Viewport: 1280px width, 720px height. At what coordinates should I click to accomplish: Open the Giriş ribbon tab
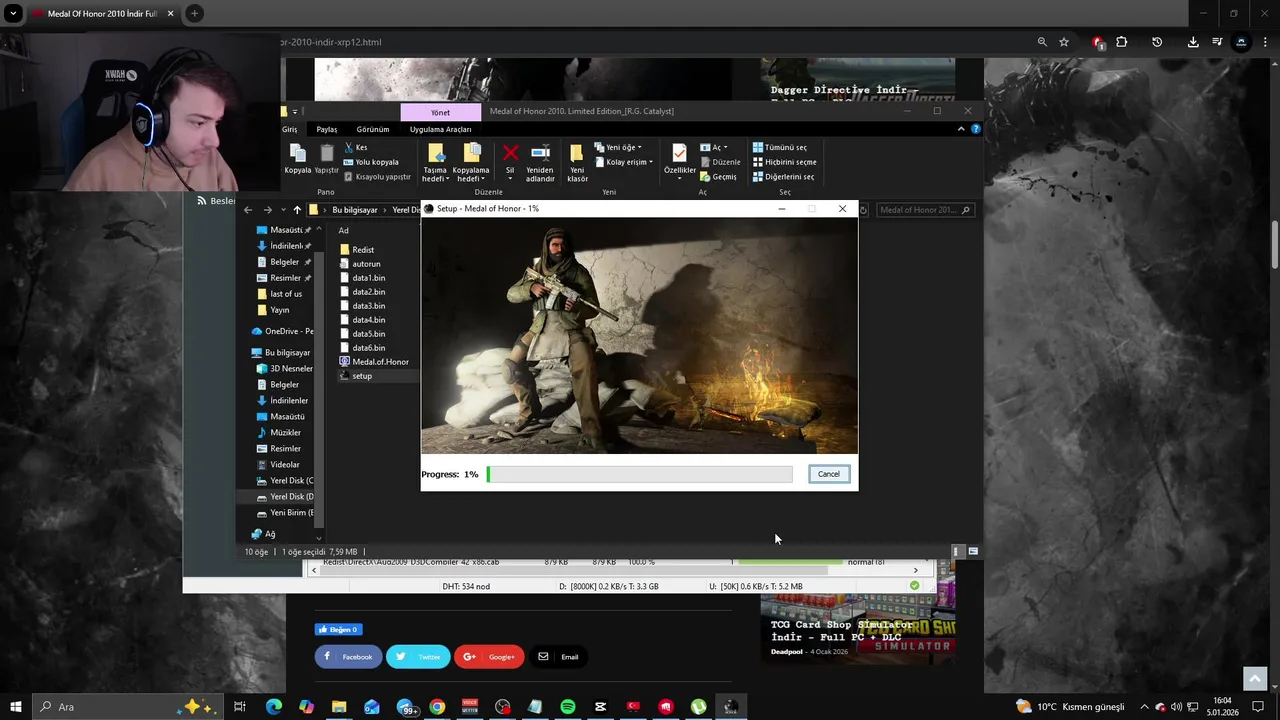pyautogui.click(x=290, y=129)
